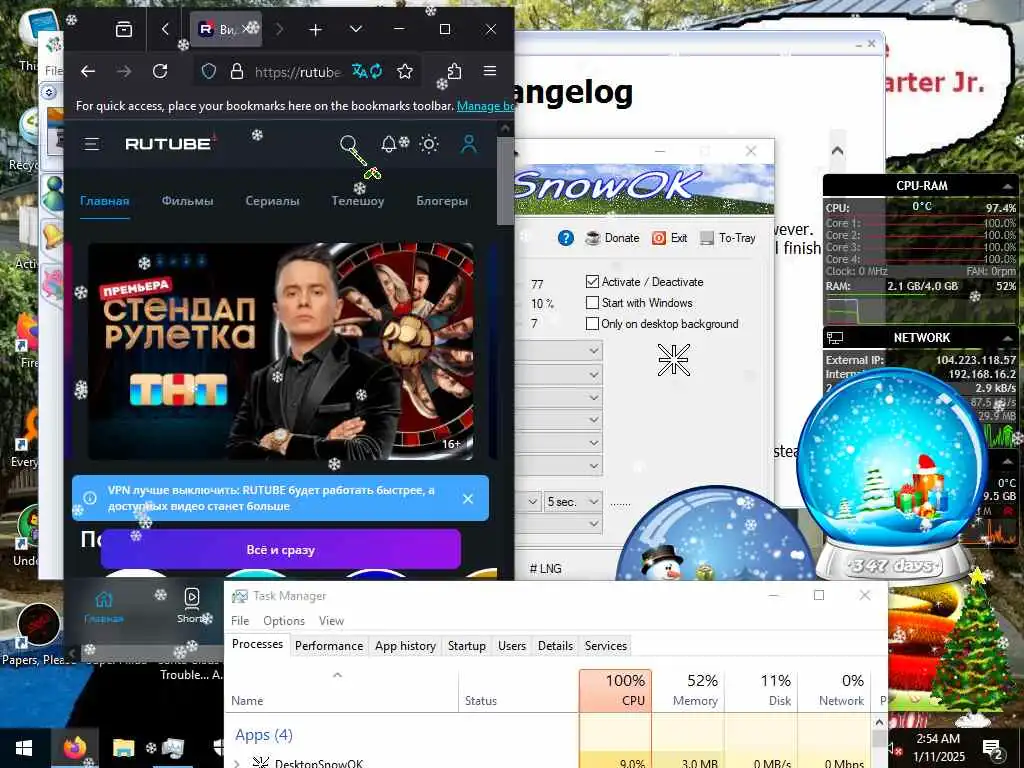The image size is (1024, 768).
Task: Collapse the CPU-RAM gadget panel
Action: pos(1008,186)
